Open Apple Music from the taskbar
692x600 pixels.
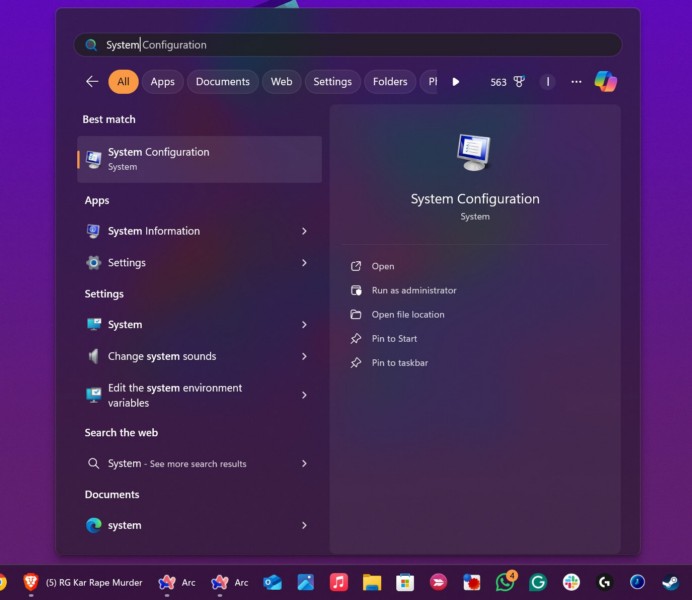point(338,582)
